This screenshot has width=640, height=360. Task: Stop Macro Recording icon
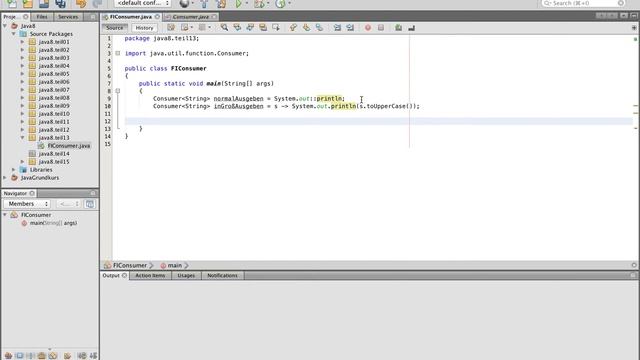coord(381,28)
